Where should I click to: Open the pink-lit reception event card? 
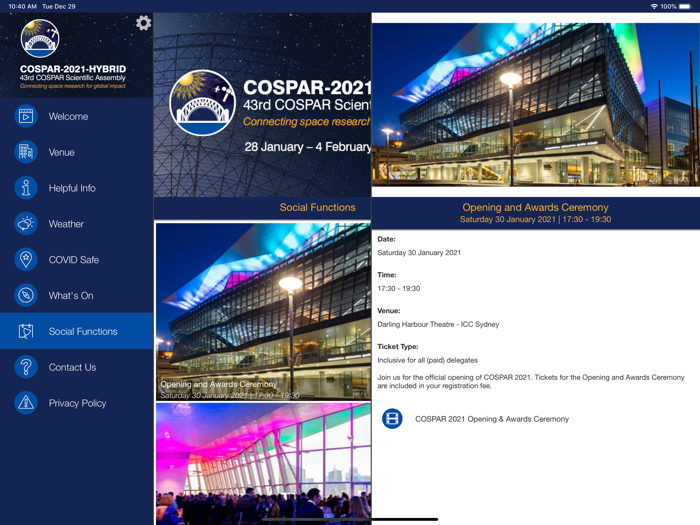click(263, 463)
